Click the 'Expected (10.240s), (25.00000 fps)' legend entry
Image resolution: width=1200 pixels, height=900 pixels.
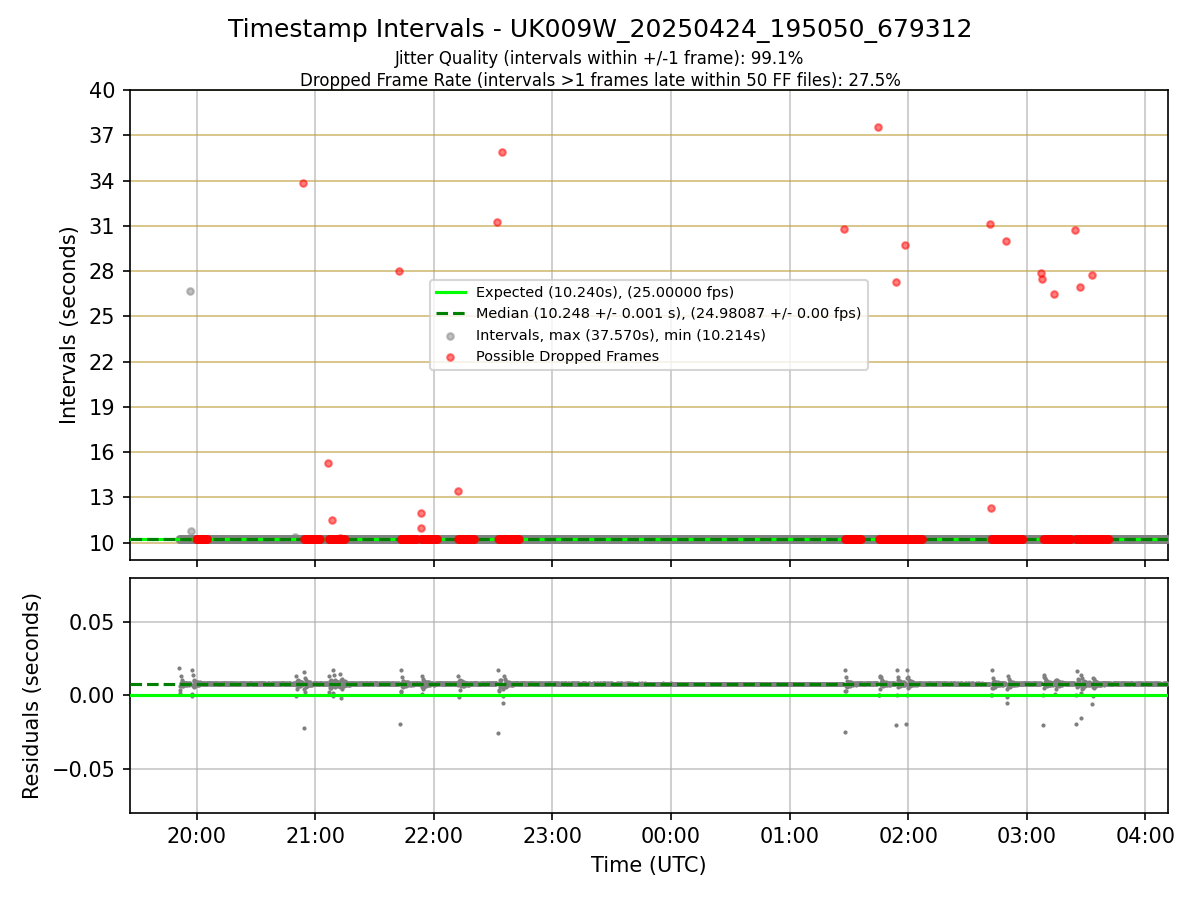pyautogui.click(x=604, y=292)
